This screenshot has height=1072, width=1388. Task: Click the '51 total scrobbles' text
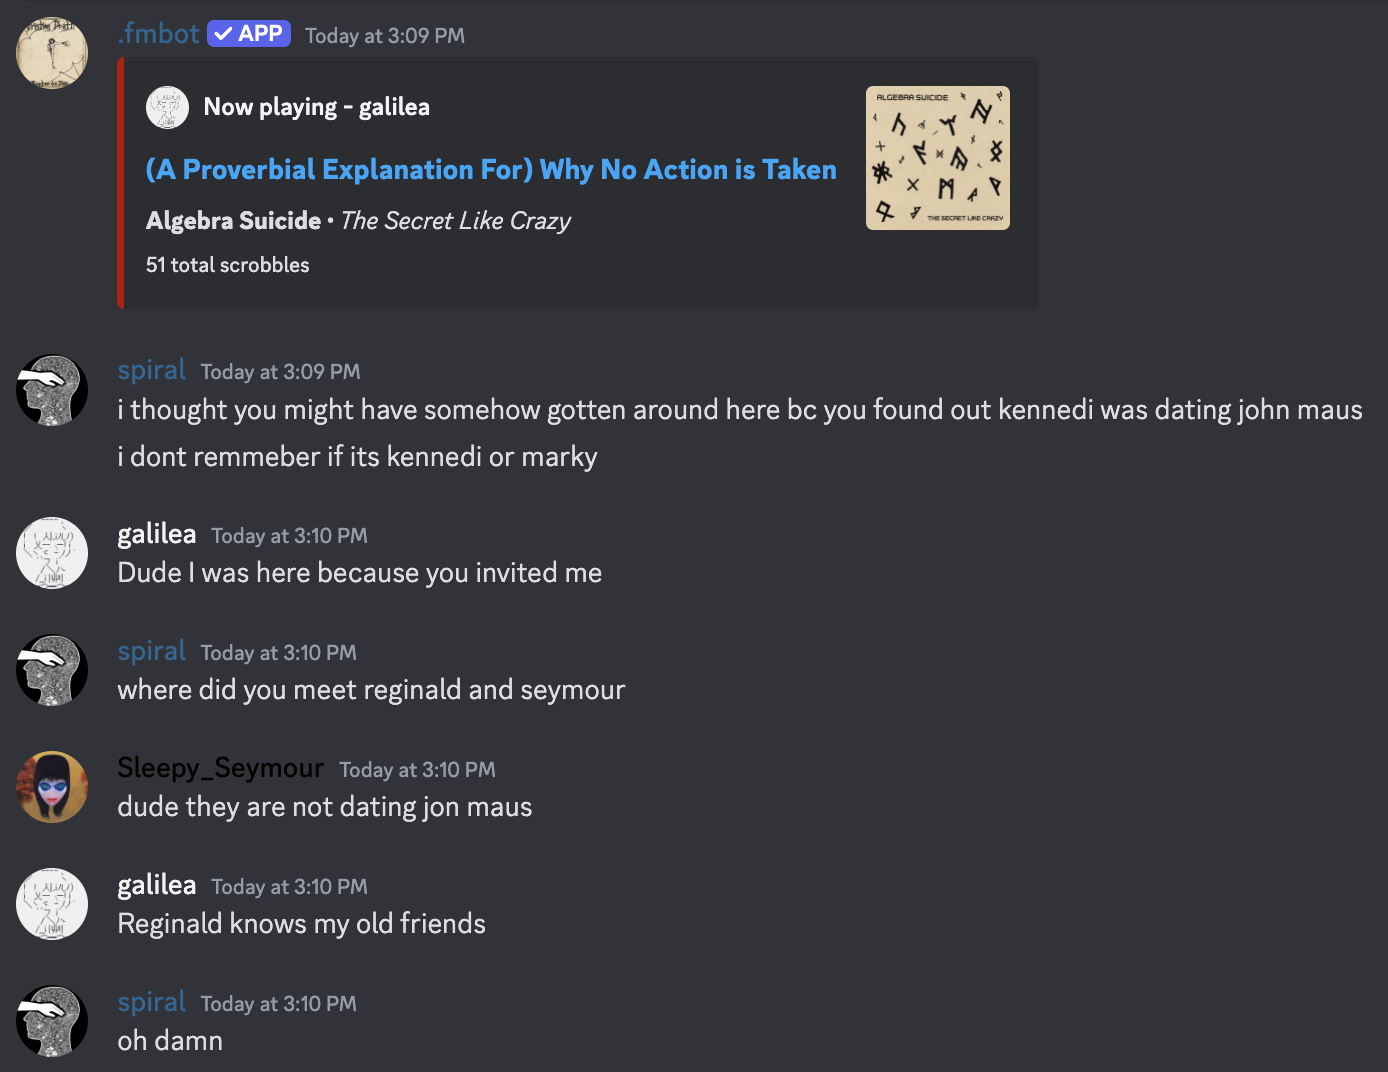pos(228,265)
